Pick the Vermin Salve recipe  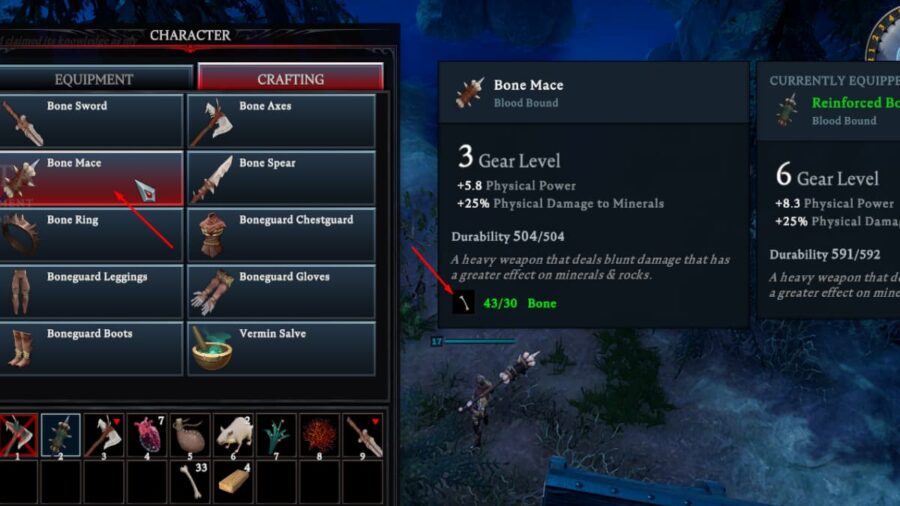pyautogui.click(x=281, y=348)
